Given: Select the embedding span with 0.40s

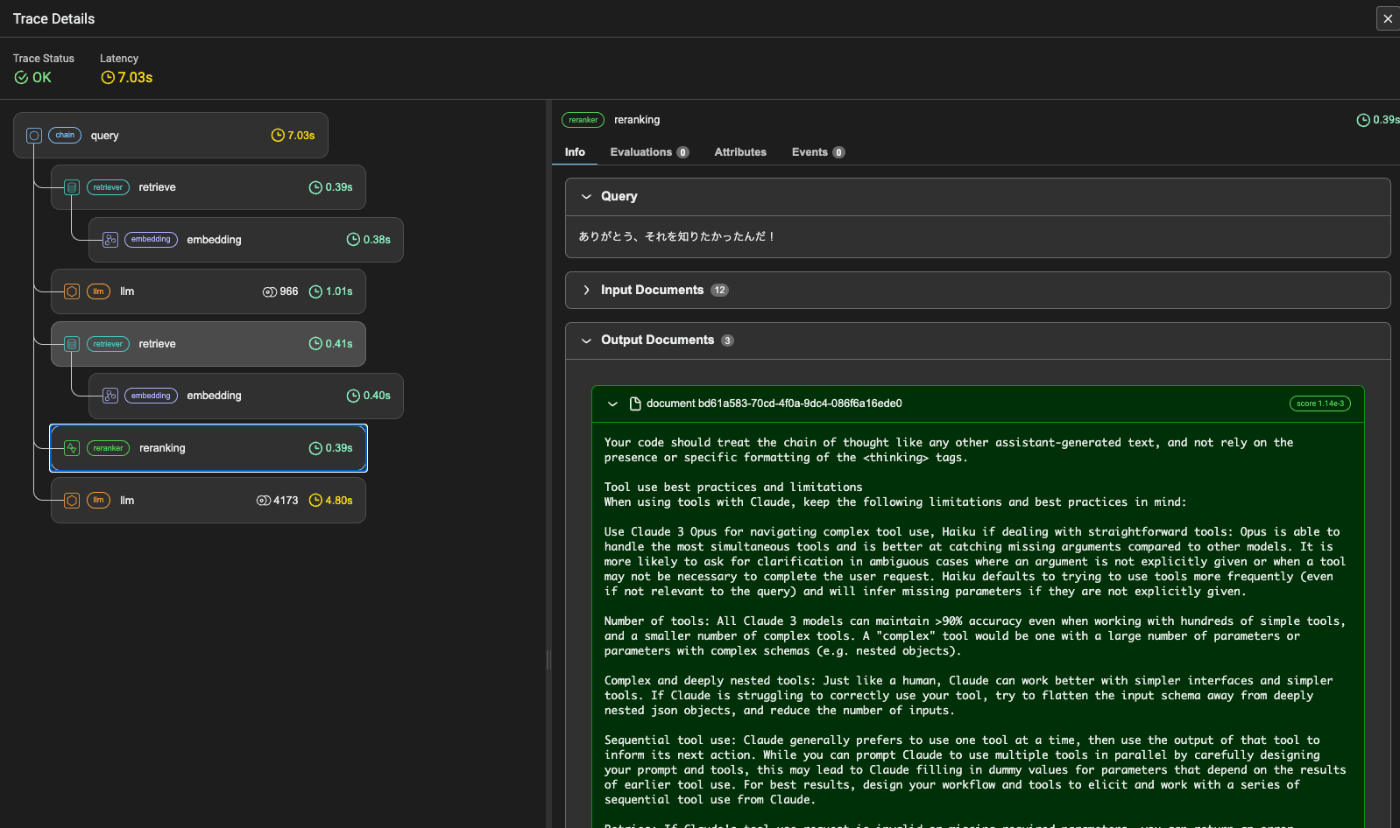Looking at the screenshot, I should 246,396.
